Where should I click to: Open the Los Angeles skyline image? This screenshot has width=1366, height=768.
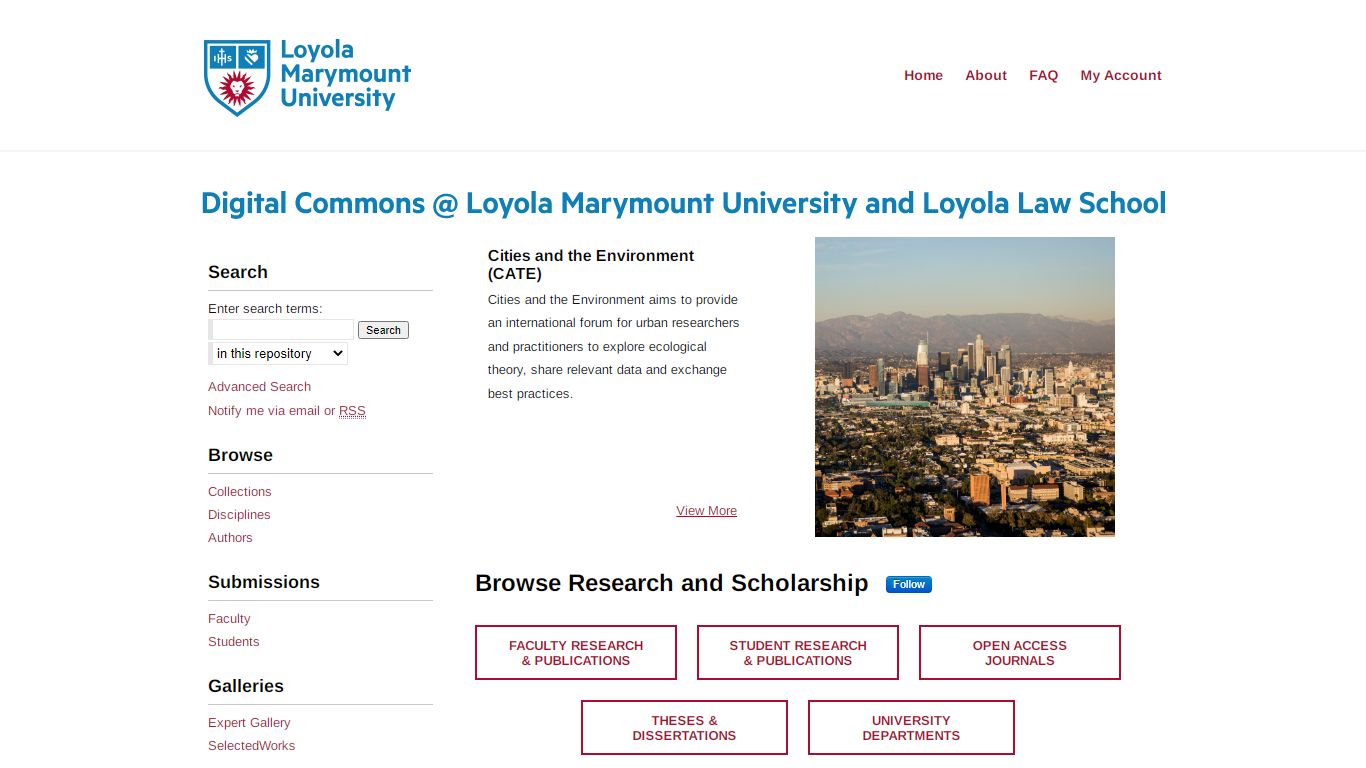964,387
